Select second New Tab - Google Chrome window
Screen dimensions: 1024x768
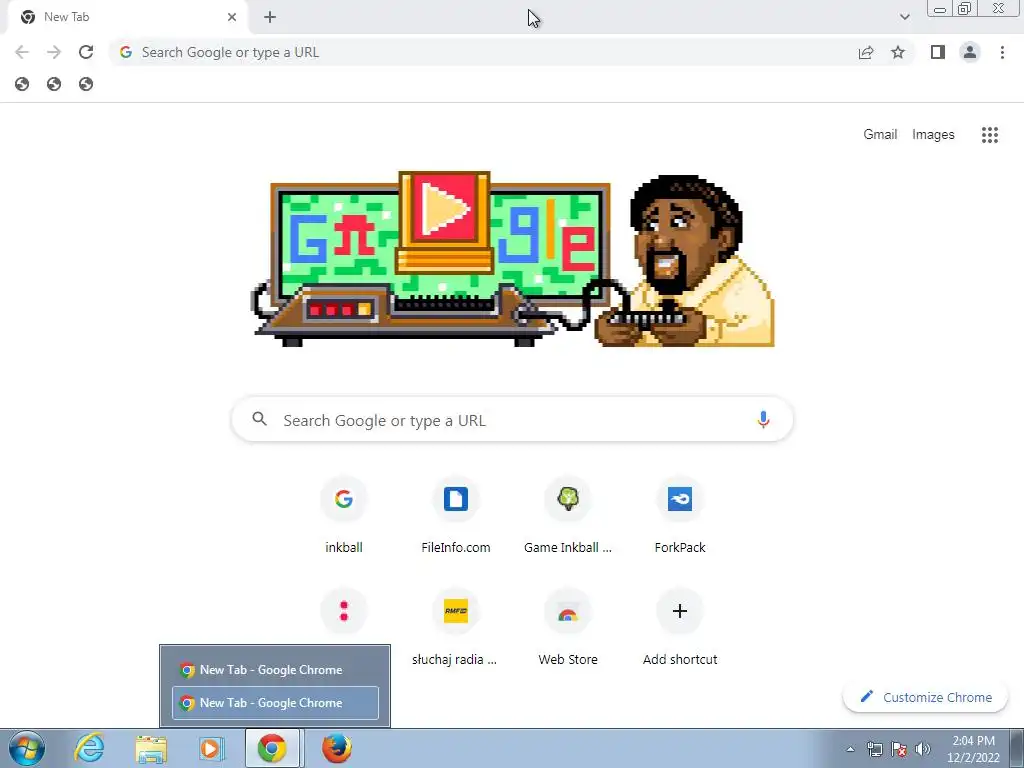click(x=275, y=703)
